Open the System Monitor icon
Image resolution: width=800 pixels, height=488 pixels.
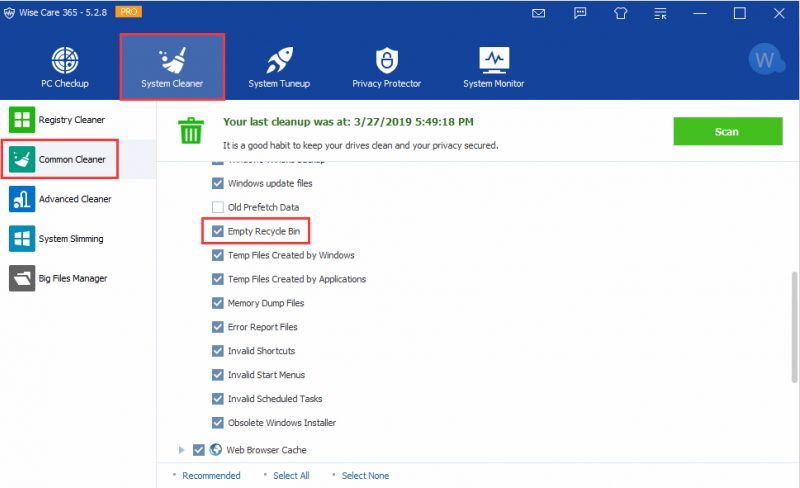pos(494,60)
